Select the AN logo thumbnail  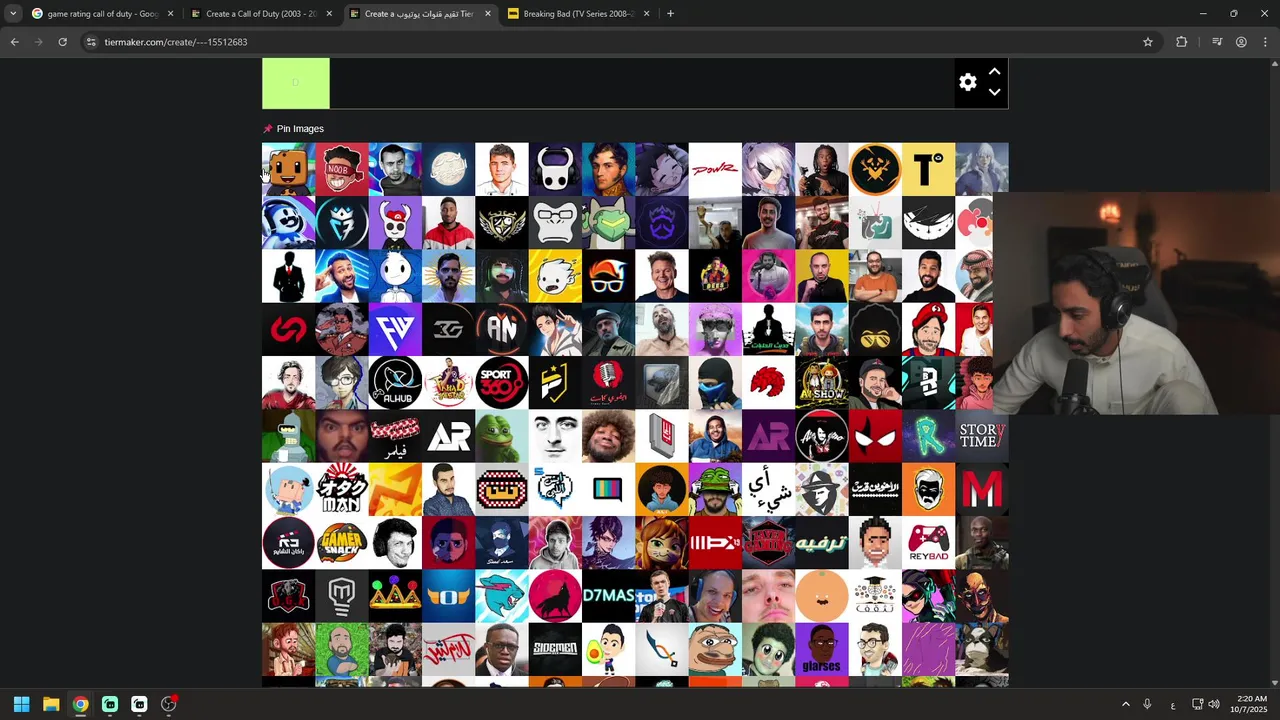(502, 329)
